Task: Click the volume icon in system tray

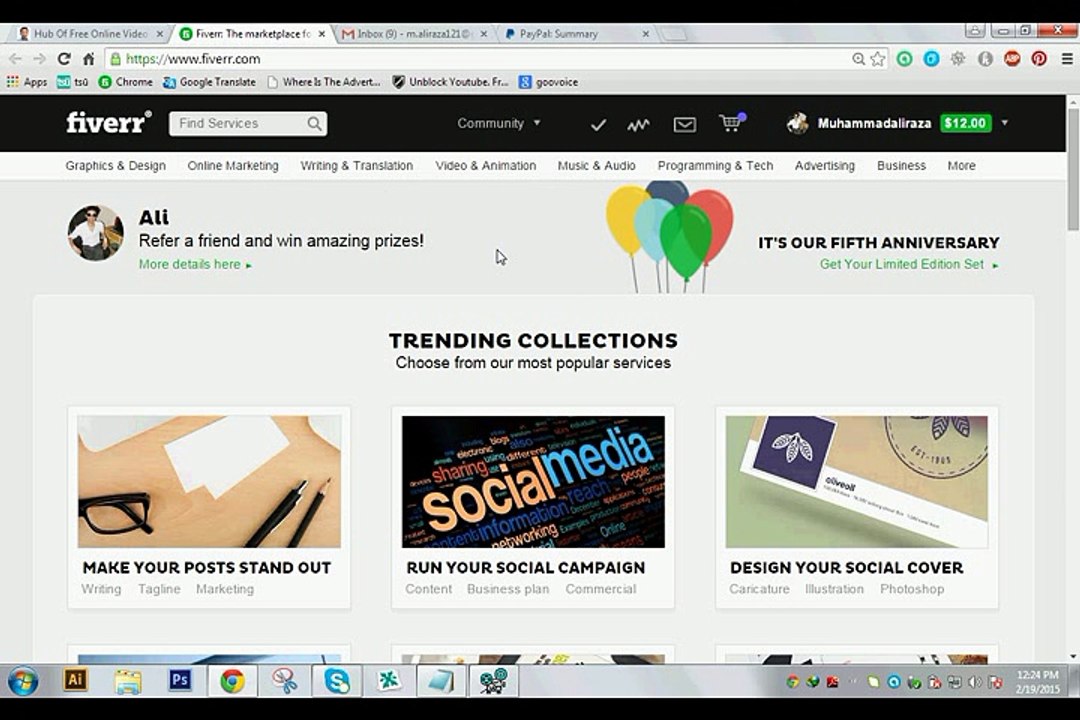Action: click(x=975, y=682)
